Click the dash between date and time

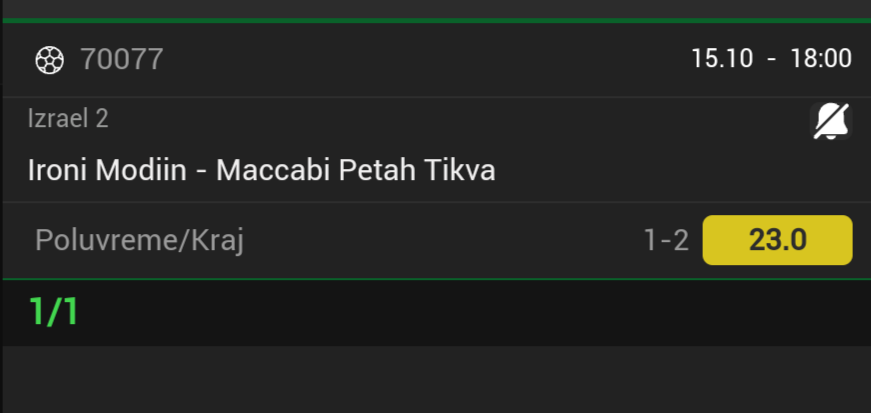point(771,59)
